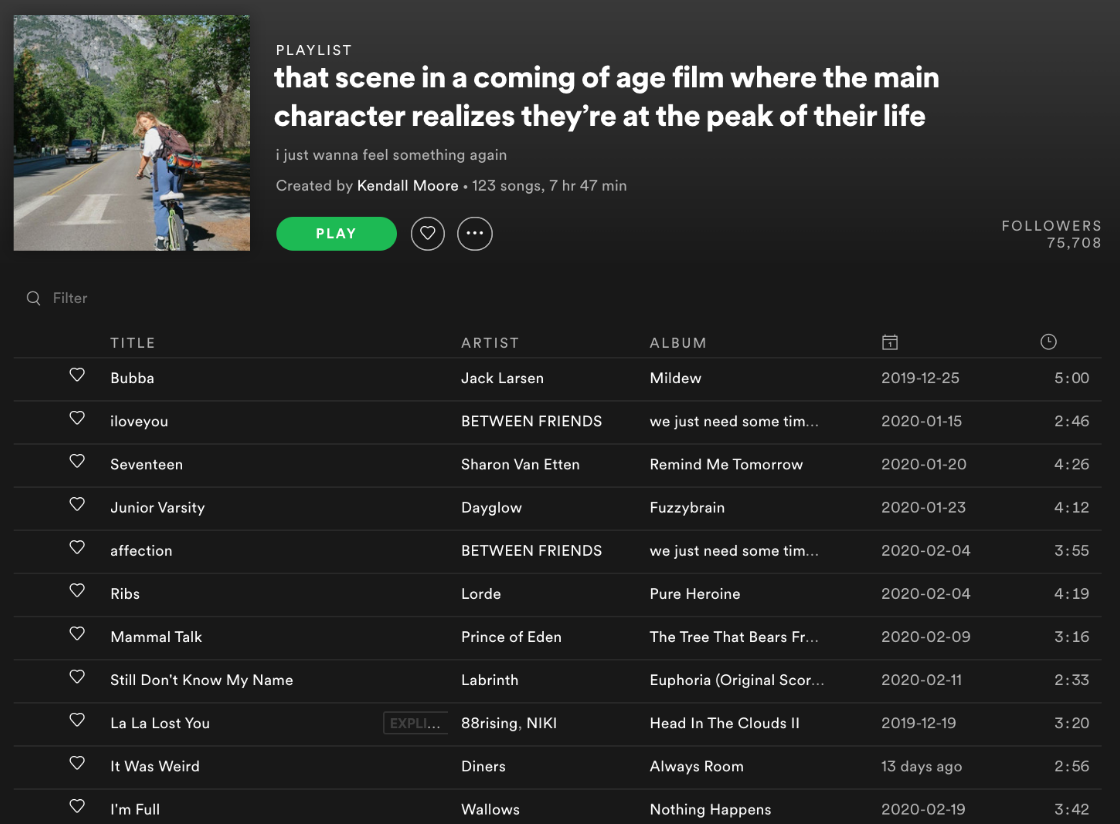Save the affection track via heart

[77, 547]
